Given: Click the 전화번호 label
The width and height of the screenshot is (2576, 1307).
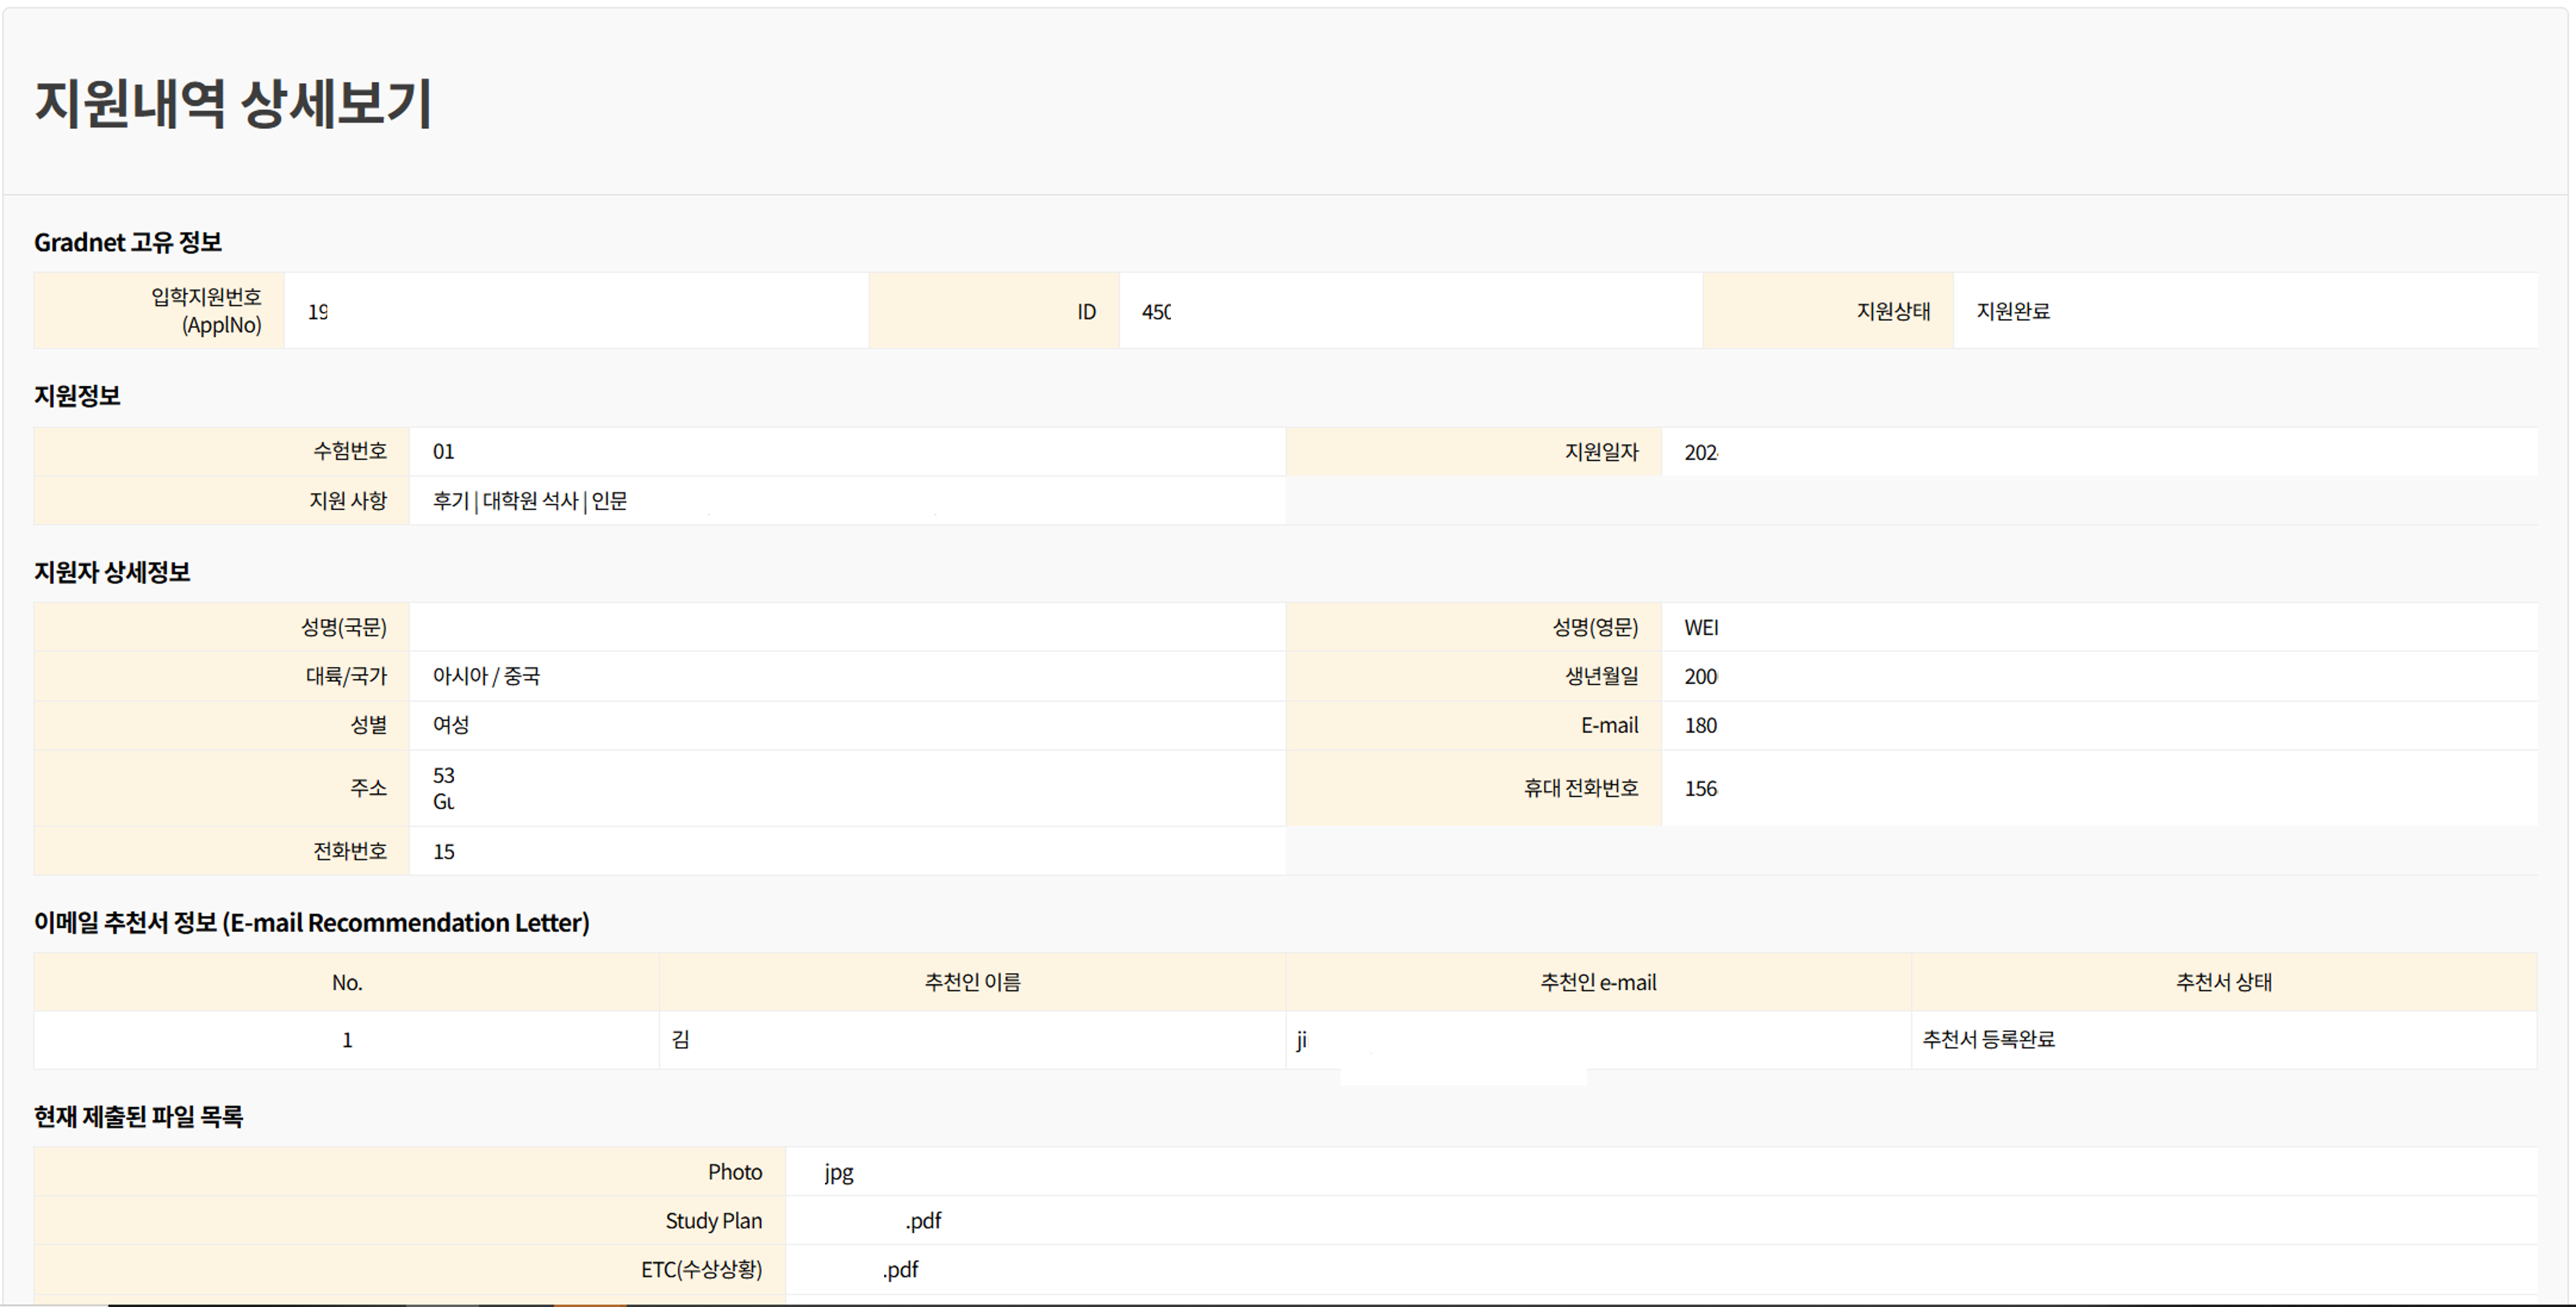Looking at the screenshot, I should point(350,851).
